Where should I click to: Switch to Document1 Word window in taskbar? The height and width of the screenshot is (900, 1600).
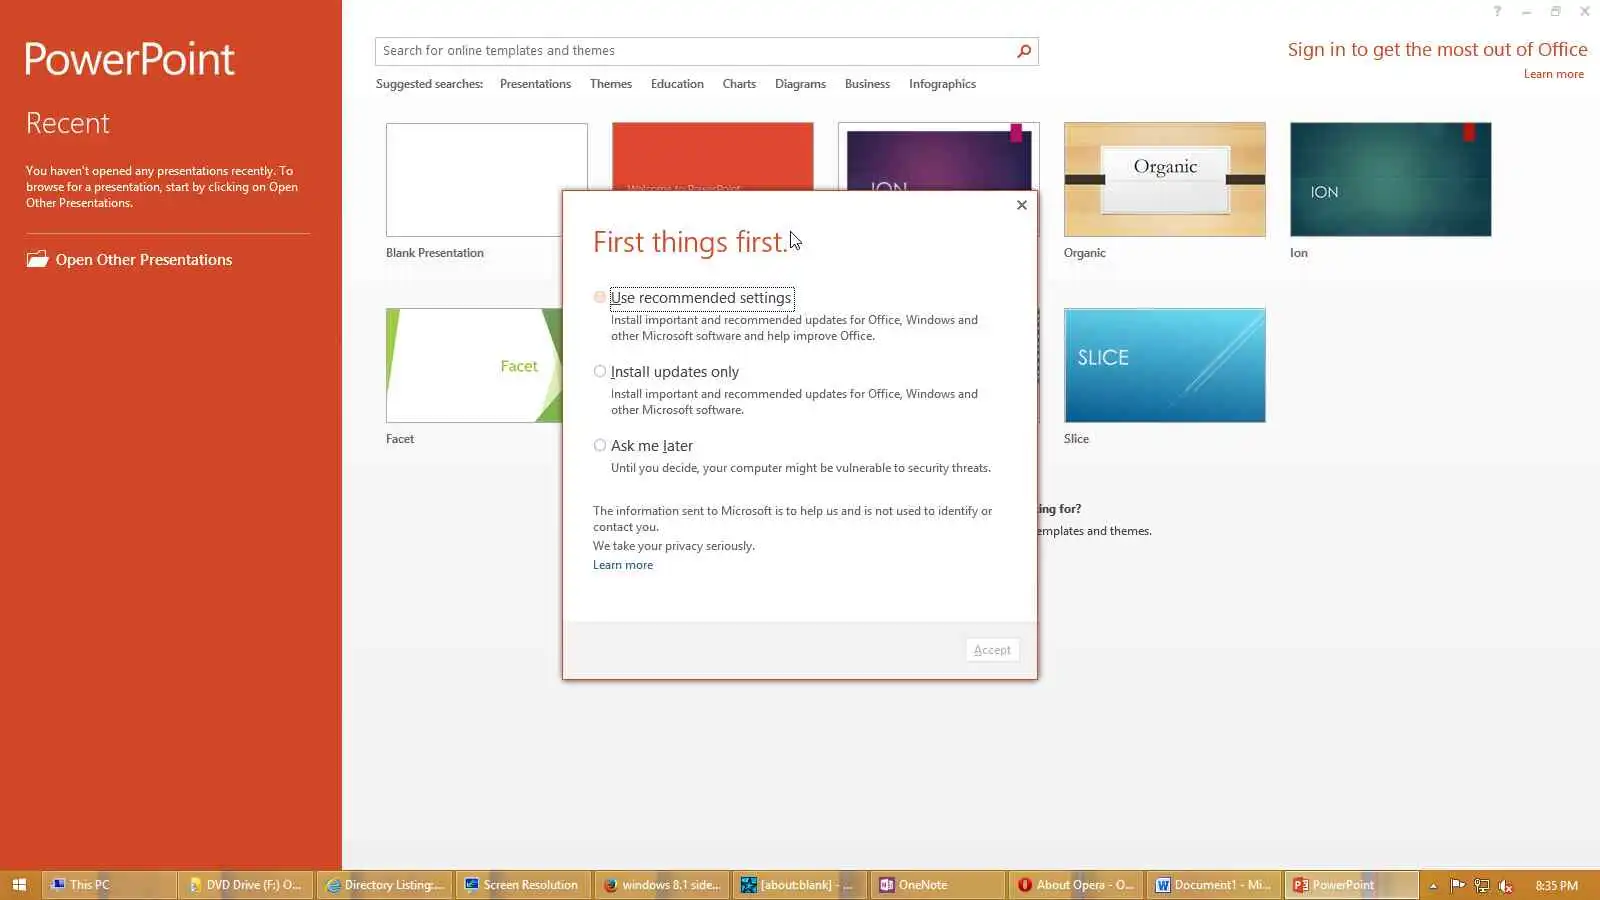[x=1213, y=885]
